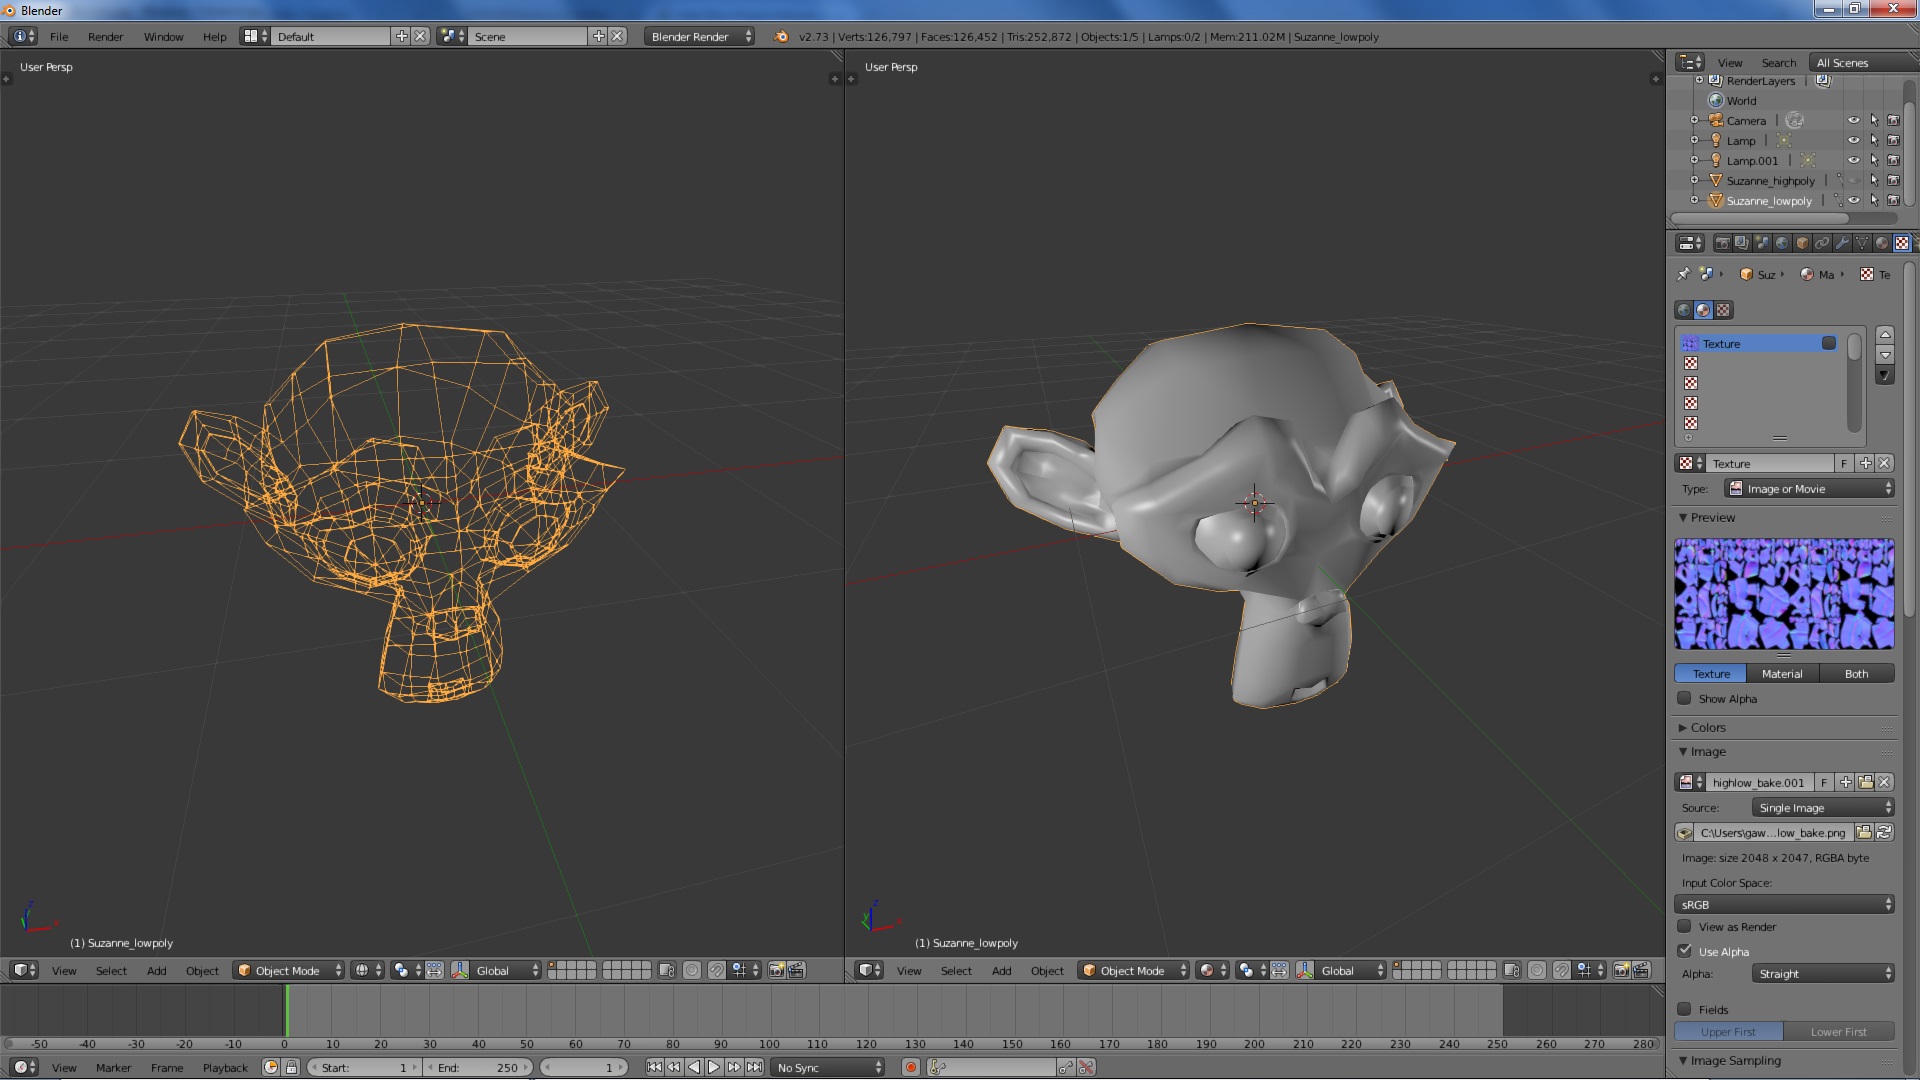Show other data textures context icon

click(x=1723, y=310)
